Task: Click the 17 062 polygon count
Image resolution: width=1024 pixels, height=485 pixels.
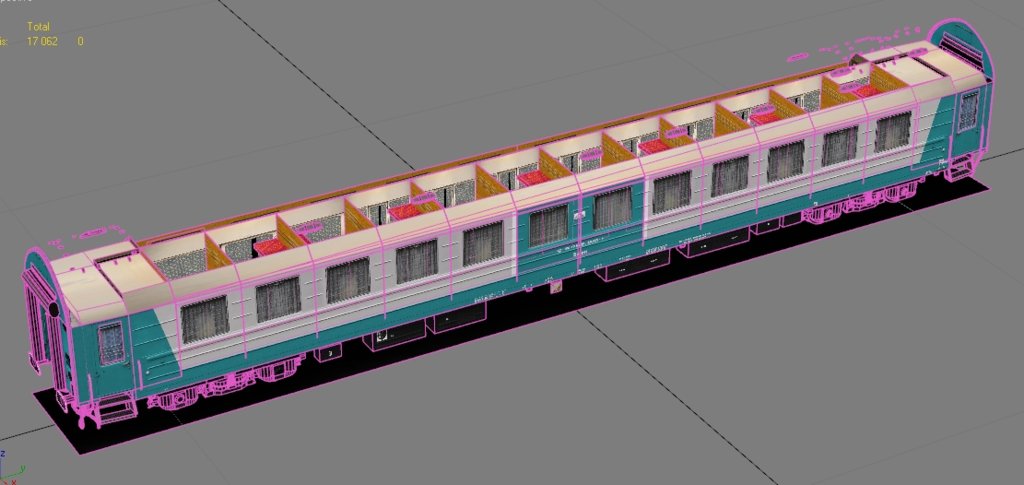Action: (x=42, y=41)
